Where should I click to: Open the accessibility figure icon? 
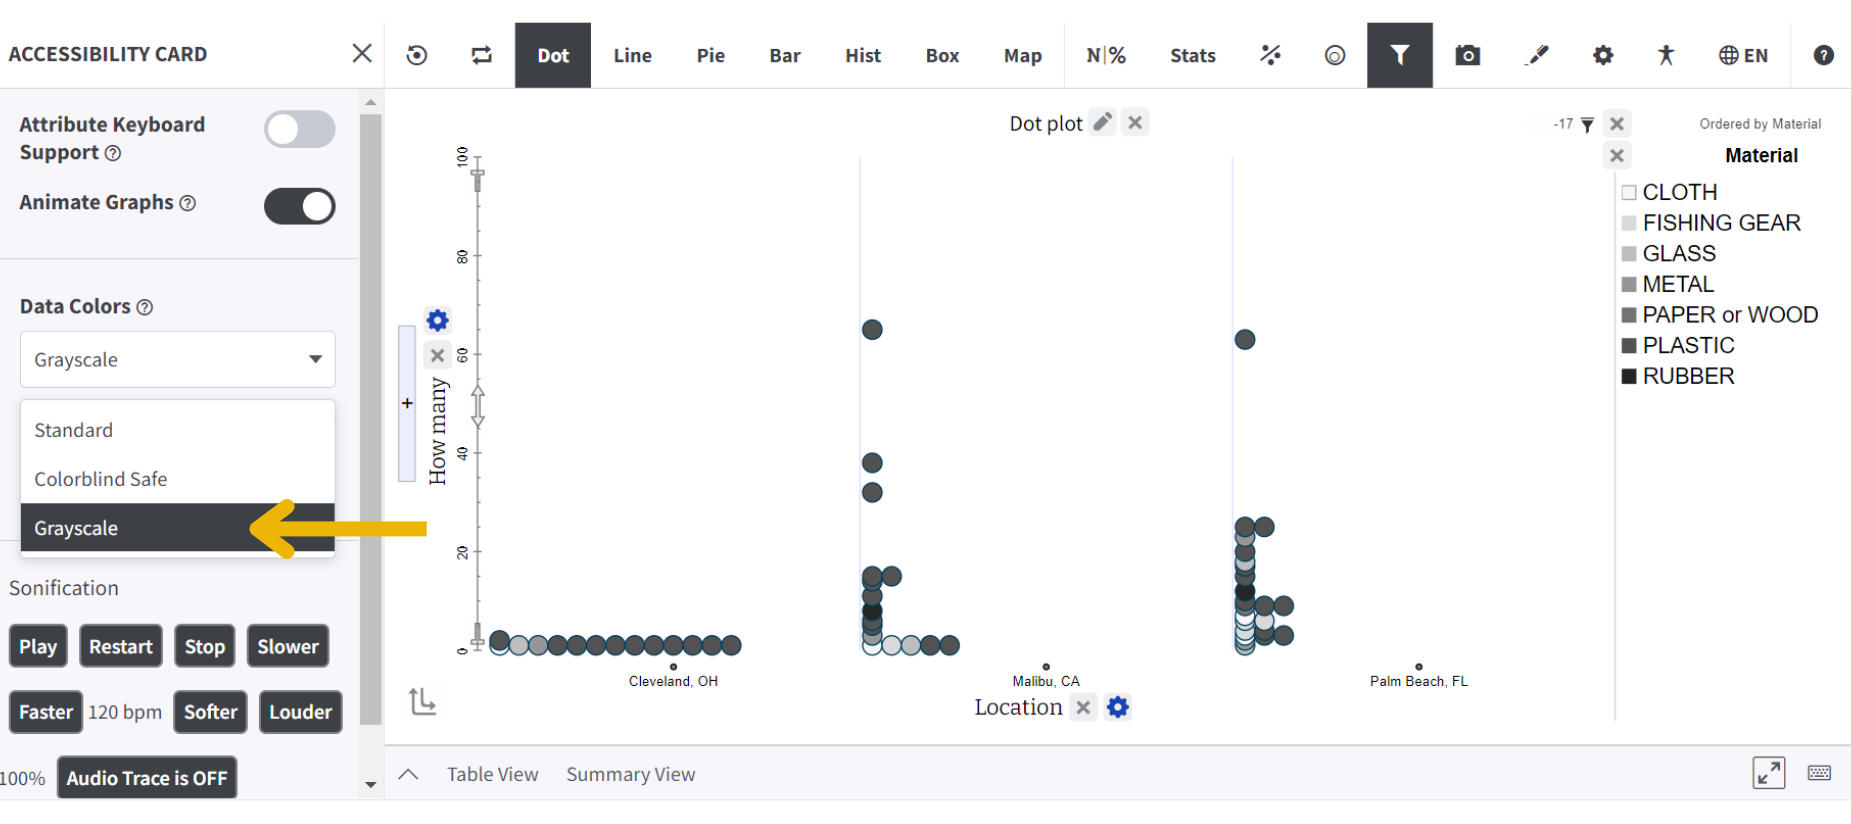pyautogui.click(x=1665, y=55)
